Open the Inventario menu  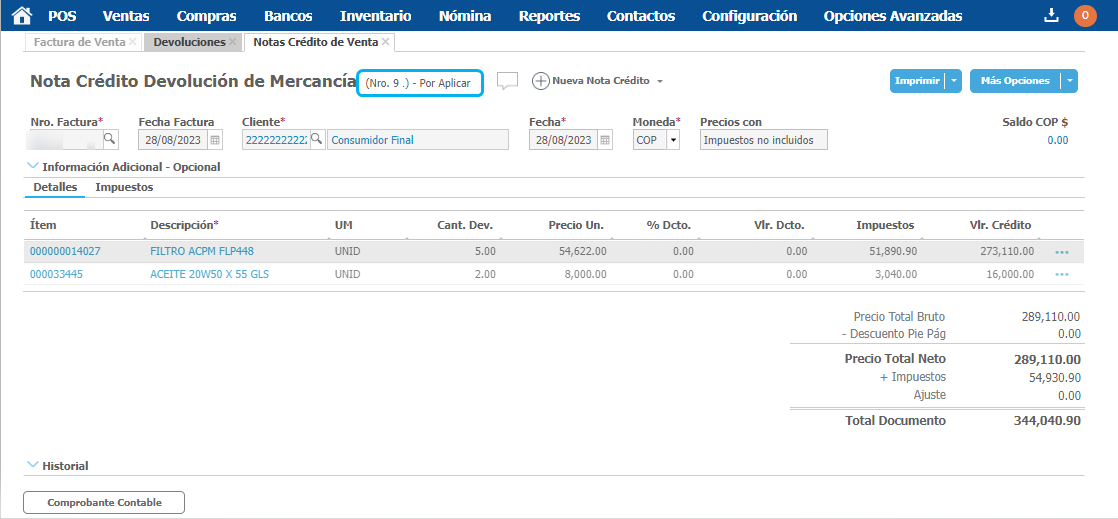click(x=375, y=16)
